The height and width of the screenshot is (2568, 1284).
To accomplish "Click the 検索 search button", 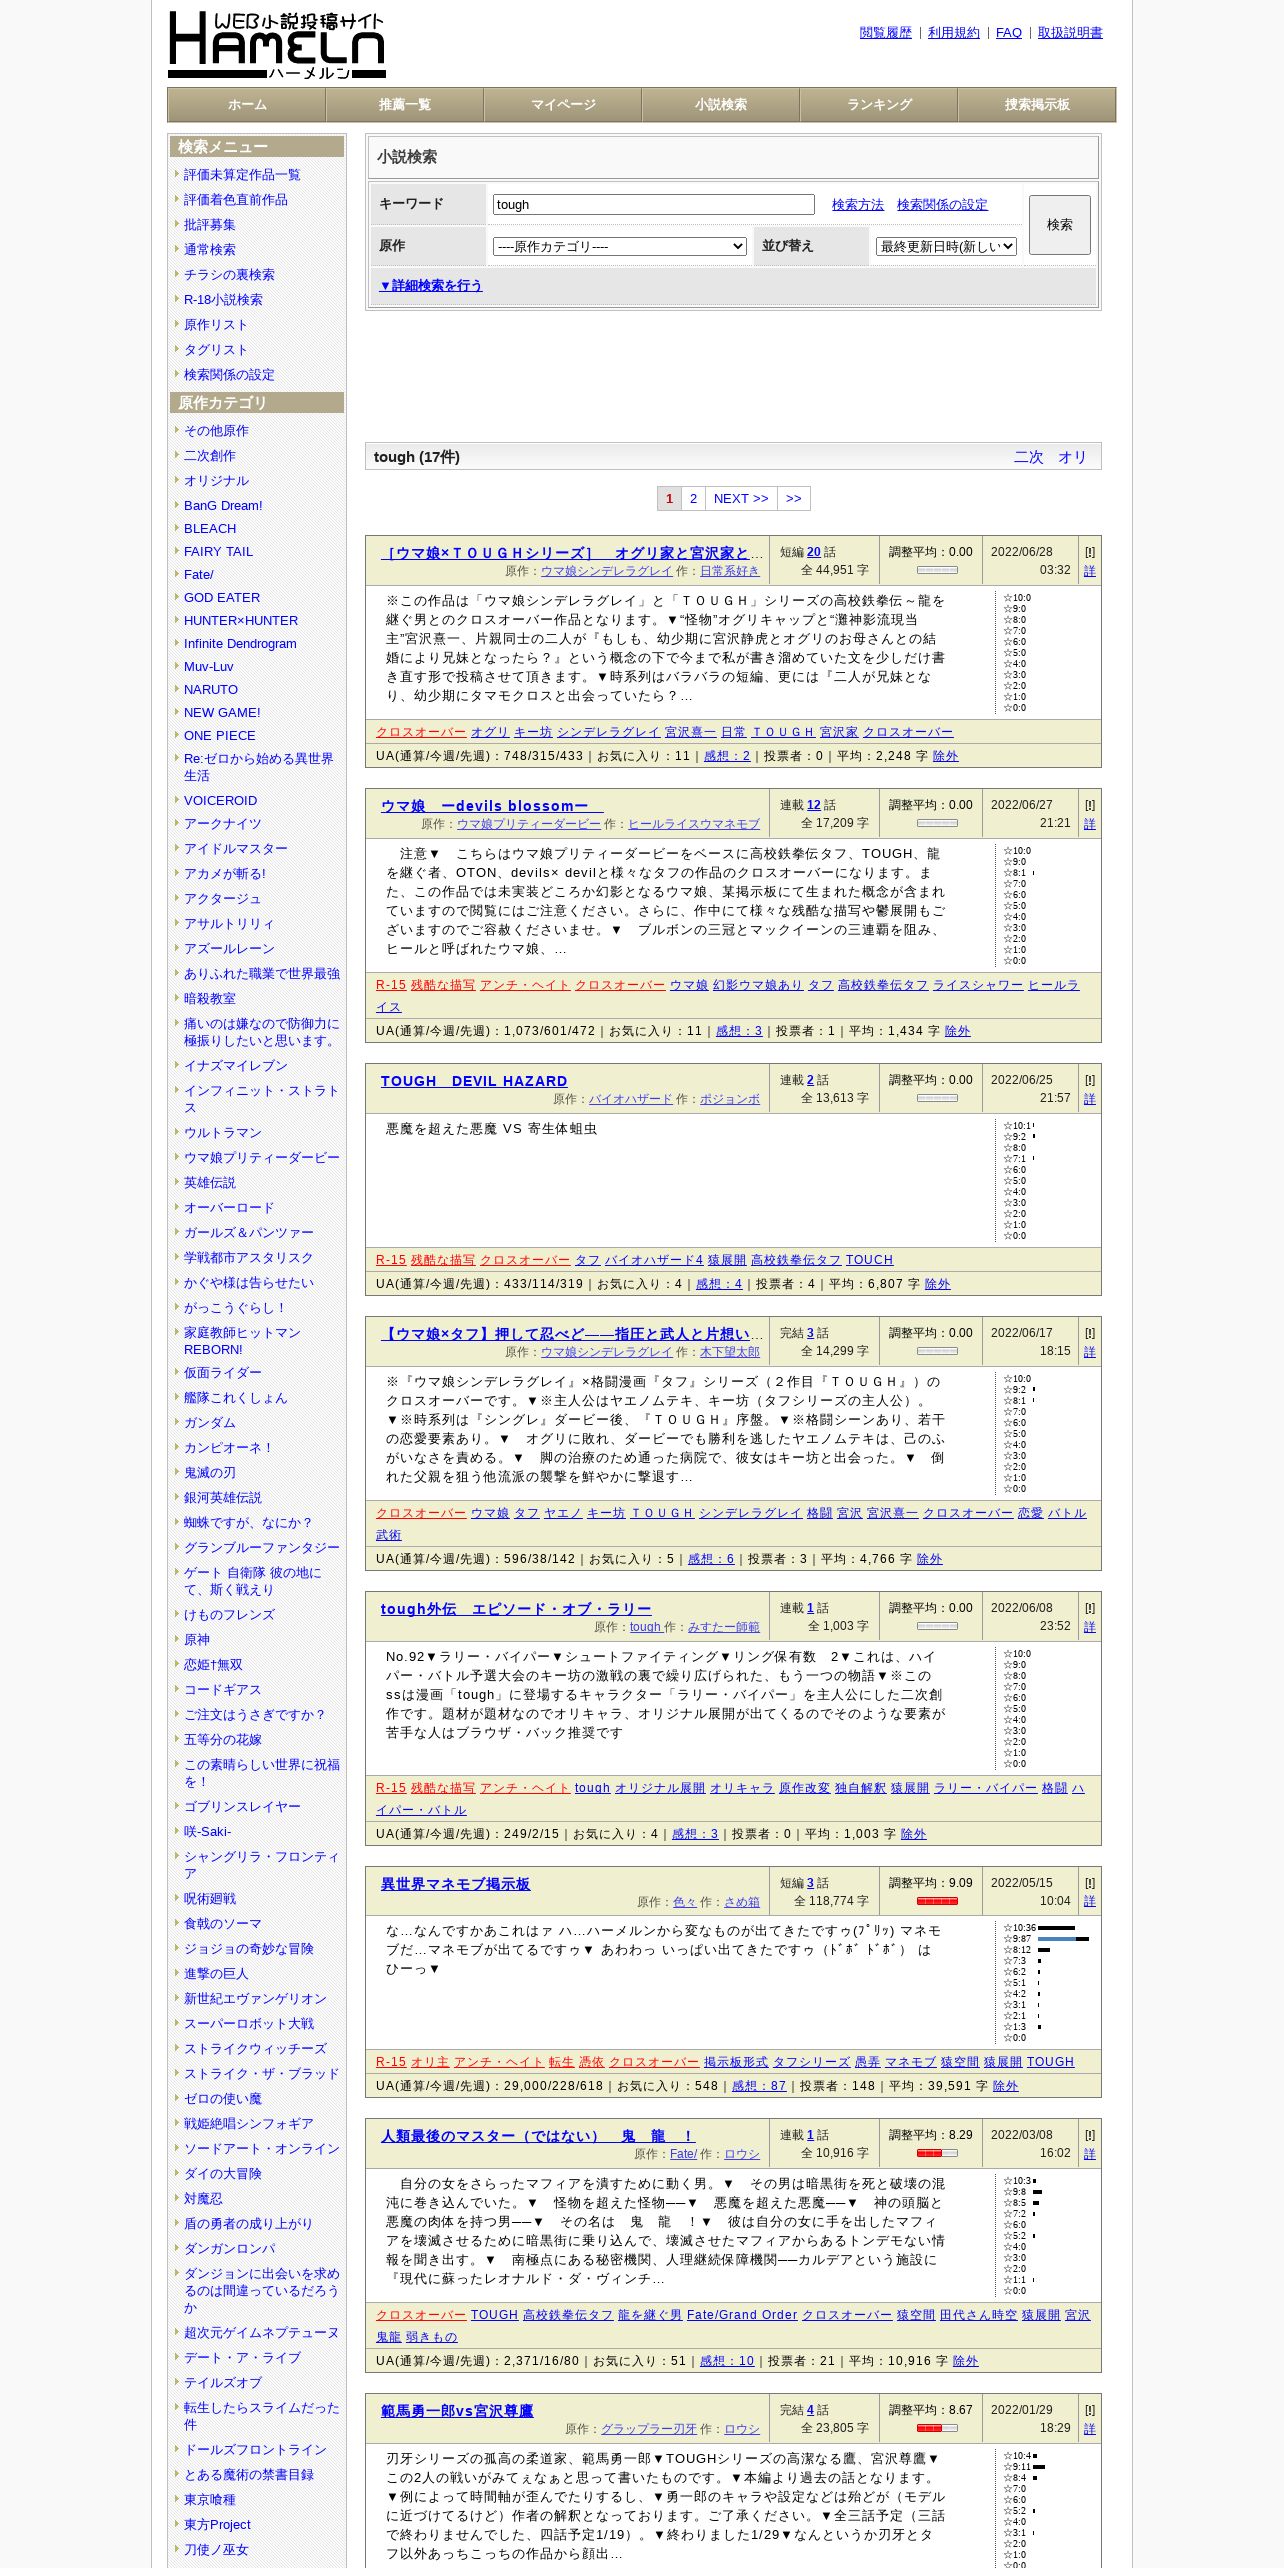I will (1060, 225).
